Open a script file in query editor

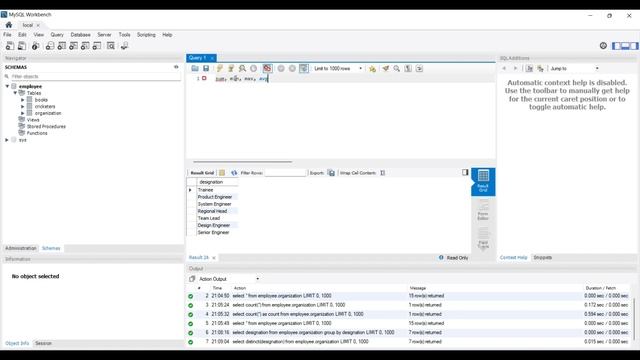click(195, 69)
